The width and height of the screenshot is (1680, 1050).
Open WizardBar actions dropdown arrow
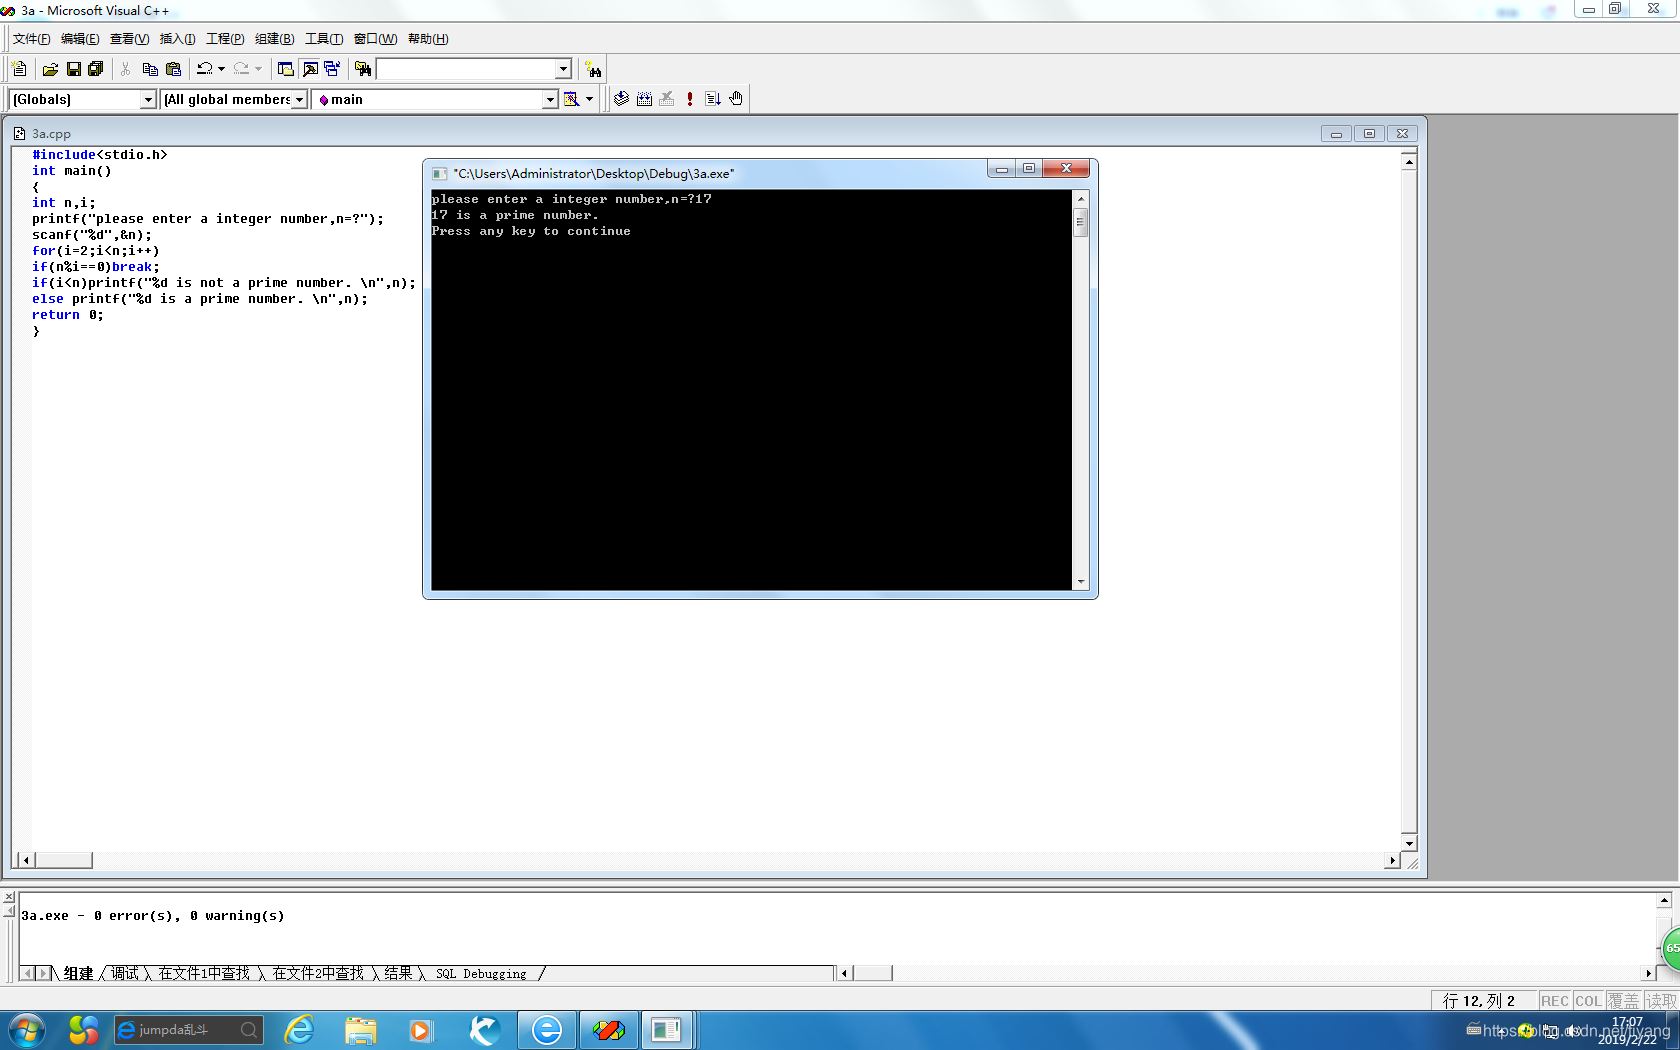click(589, 99)
